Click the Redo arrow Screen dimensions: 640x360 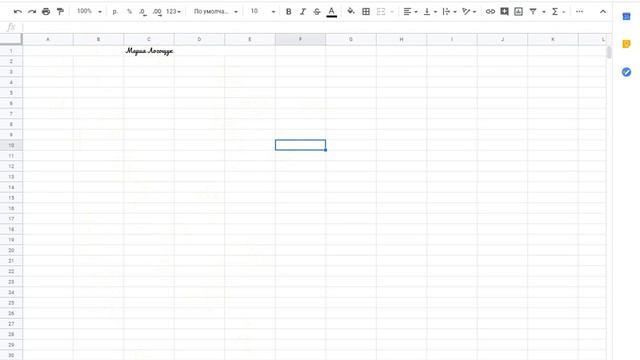click(32, 11)
